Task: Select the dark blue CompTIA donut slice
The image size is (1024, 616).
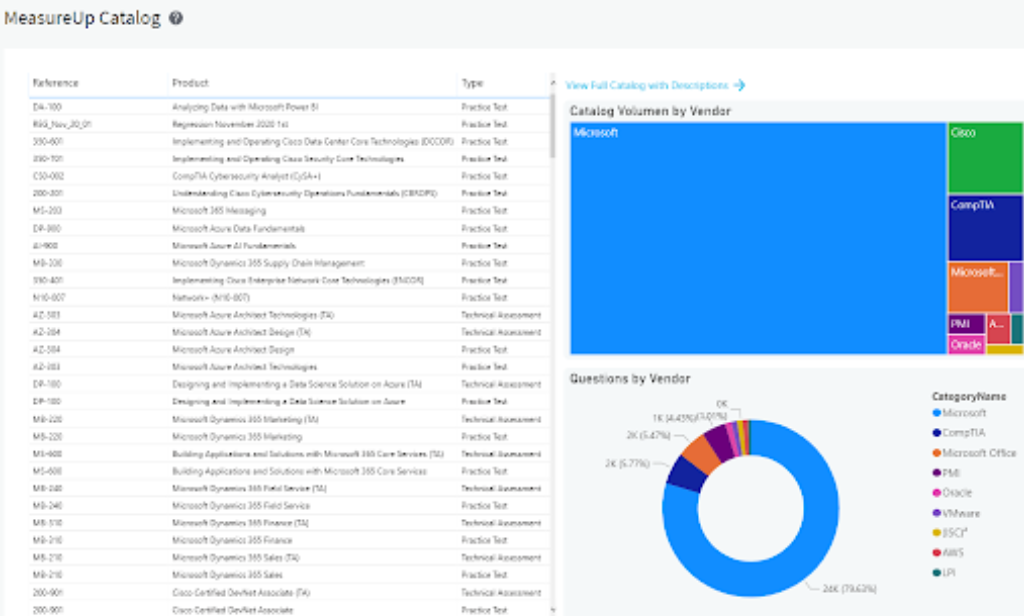Action: tap(685, 474)
